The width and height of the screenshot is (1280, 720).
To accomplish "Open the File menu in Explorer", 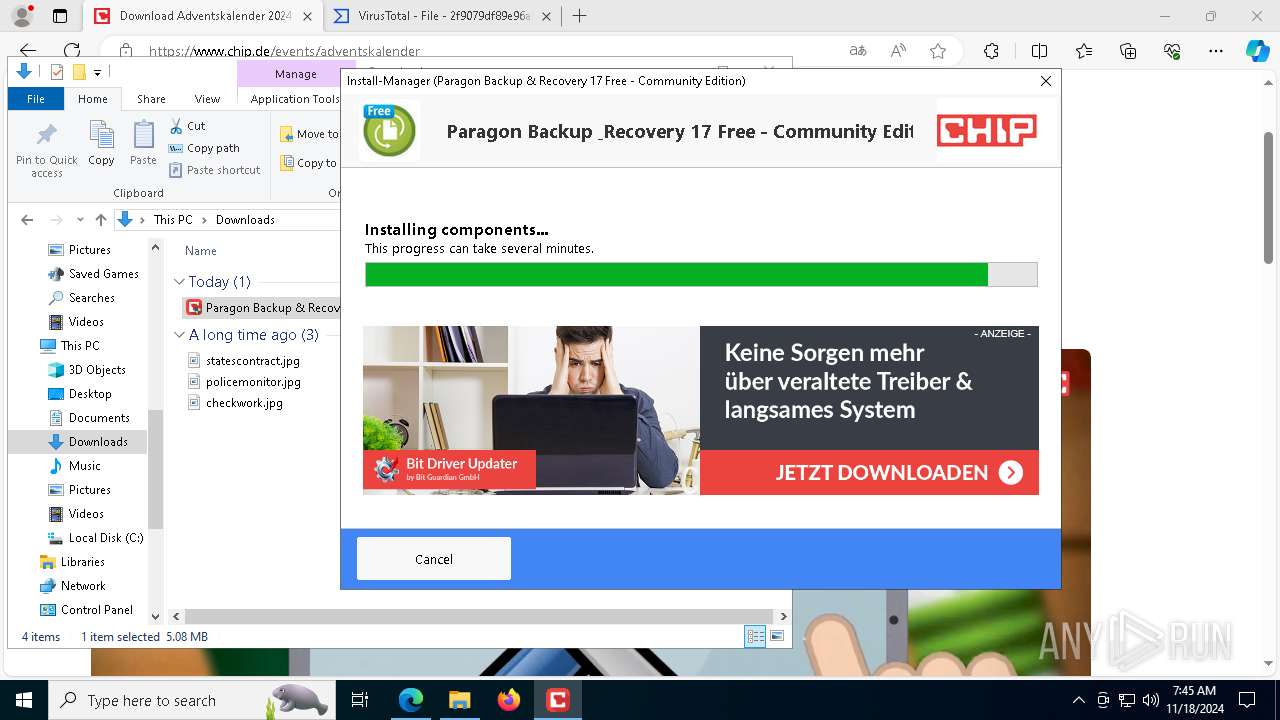I will click(36, 99).
